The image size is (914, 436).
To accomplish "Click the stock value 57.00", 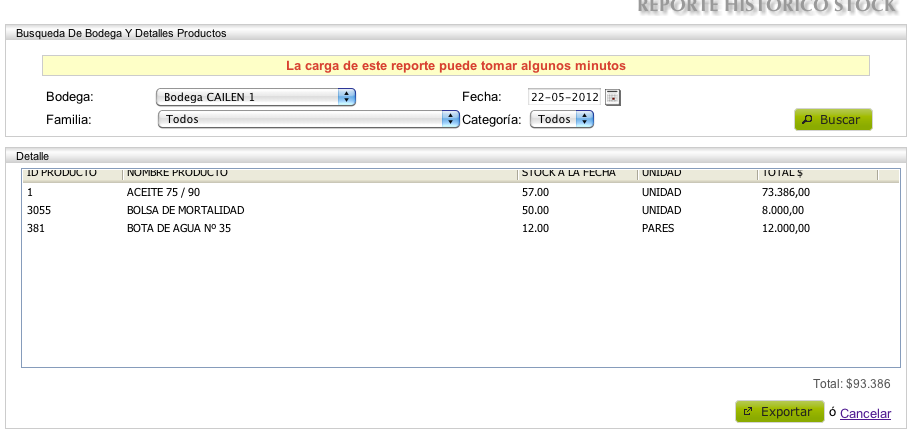I will pos(535,192).
